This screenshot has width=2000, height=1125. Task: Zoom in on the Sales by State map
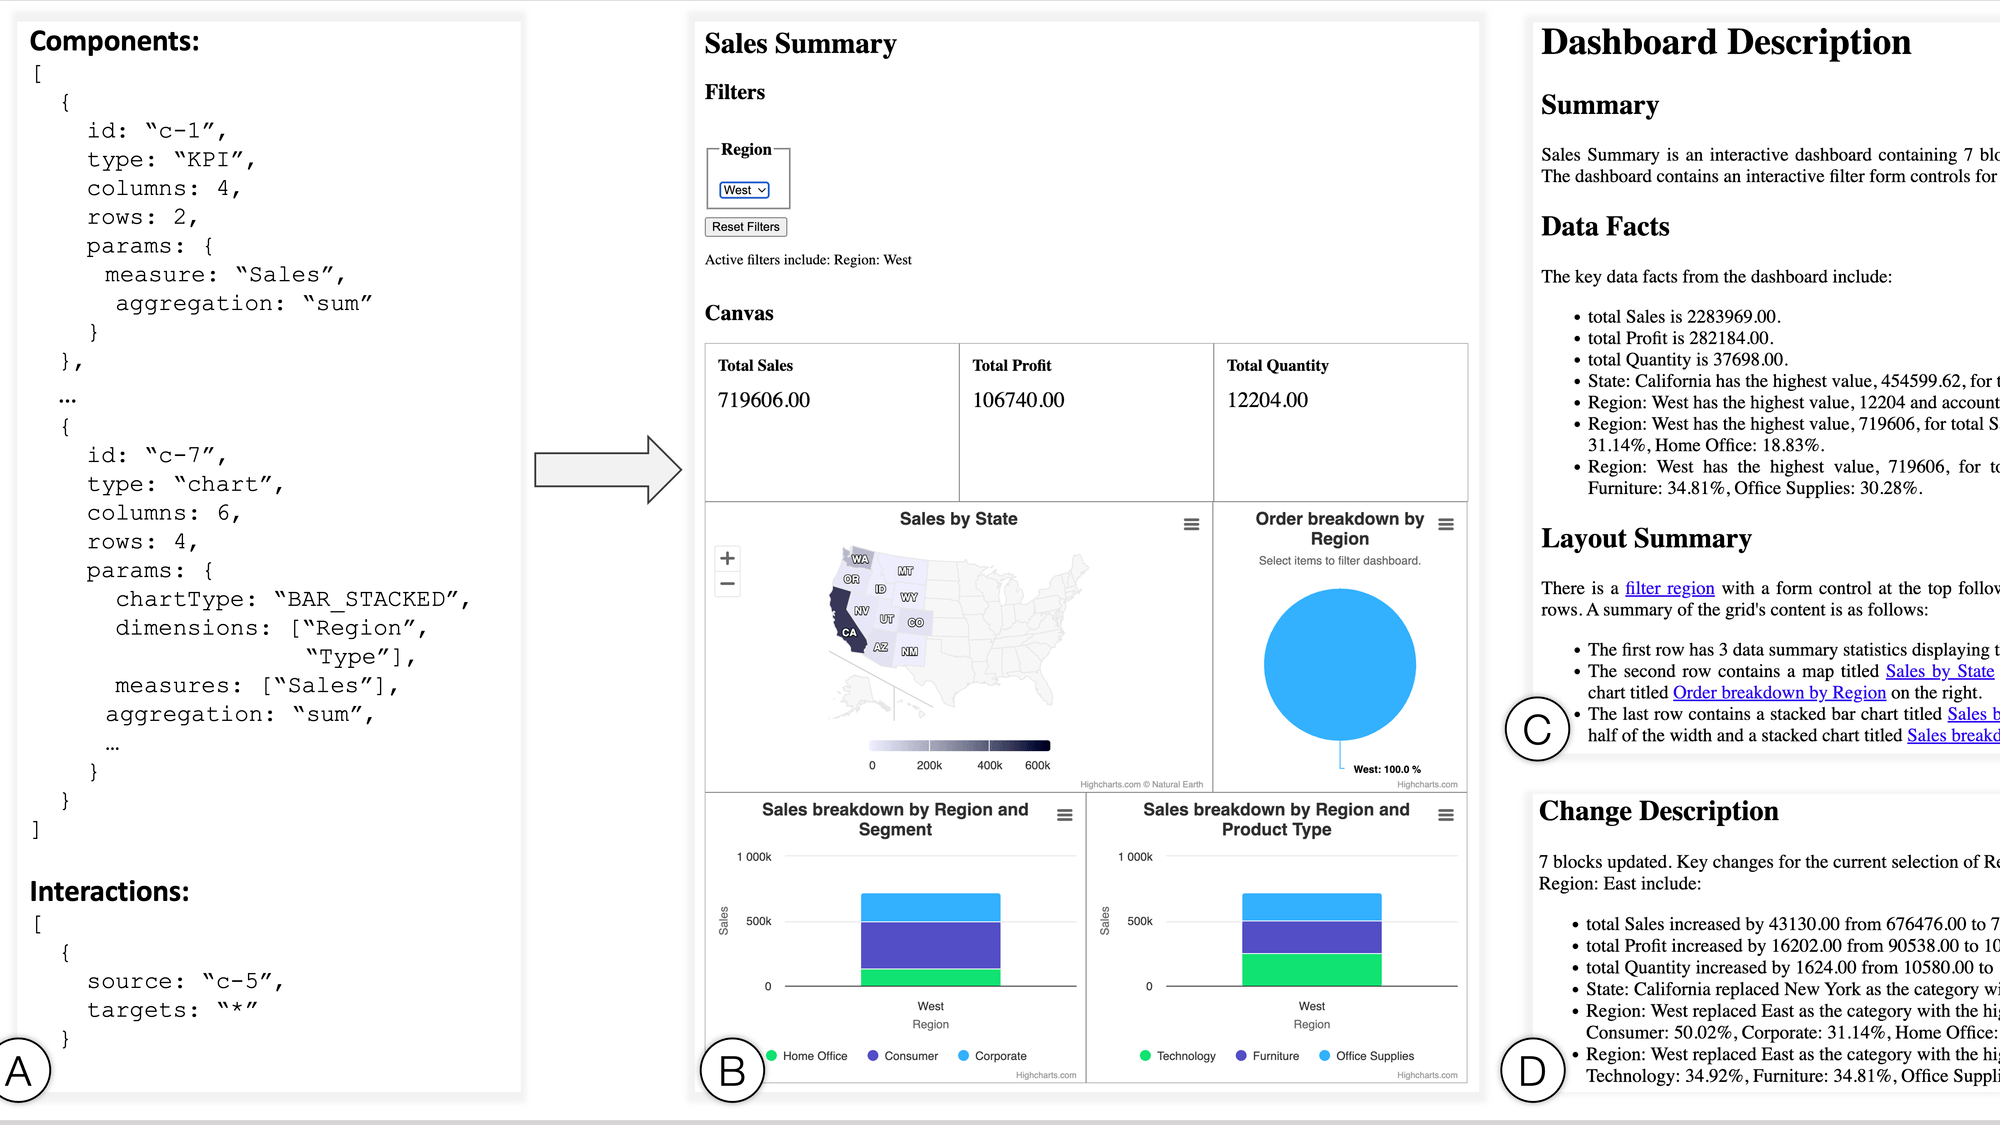pyautogui.click(x=726, y=558)
